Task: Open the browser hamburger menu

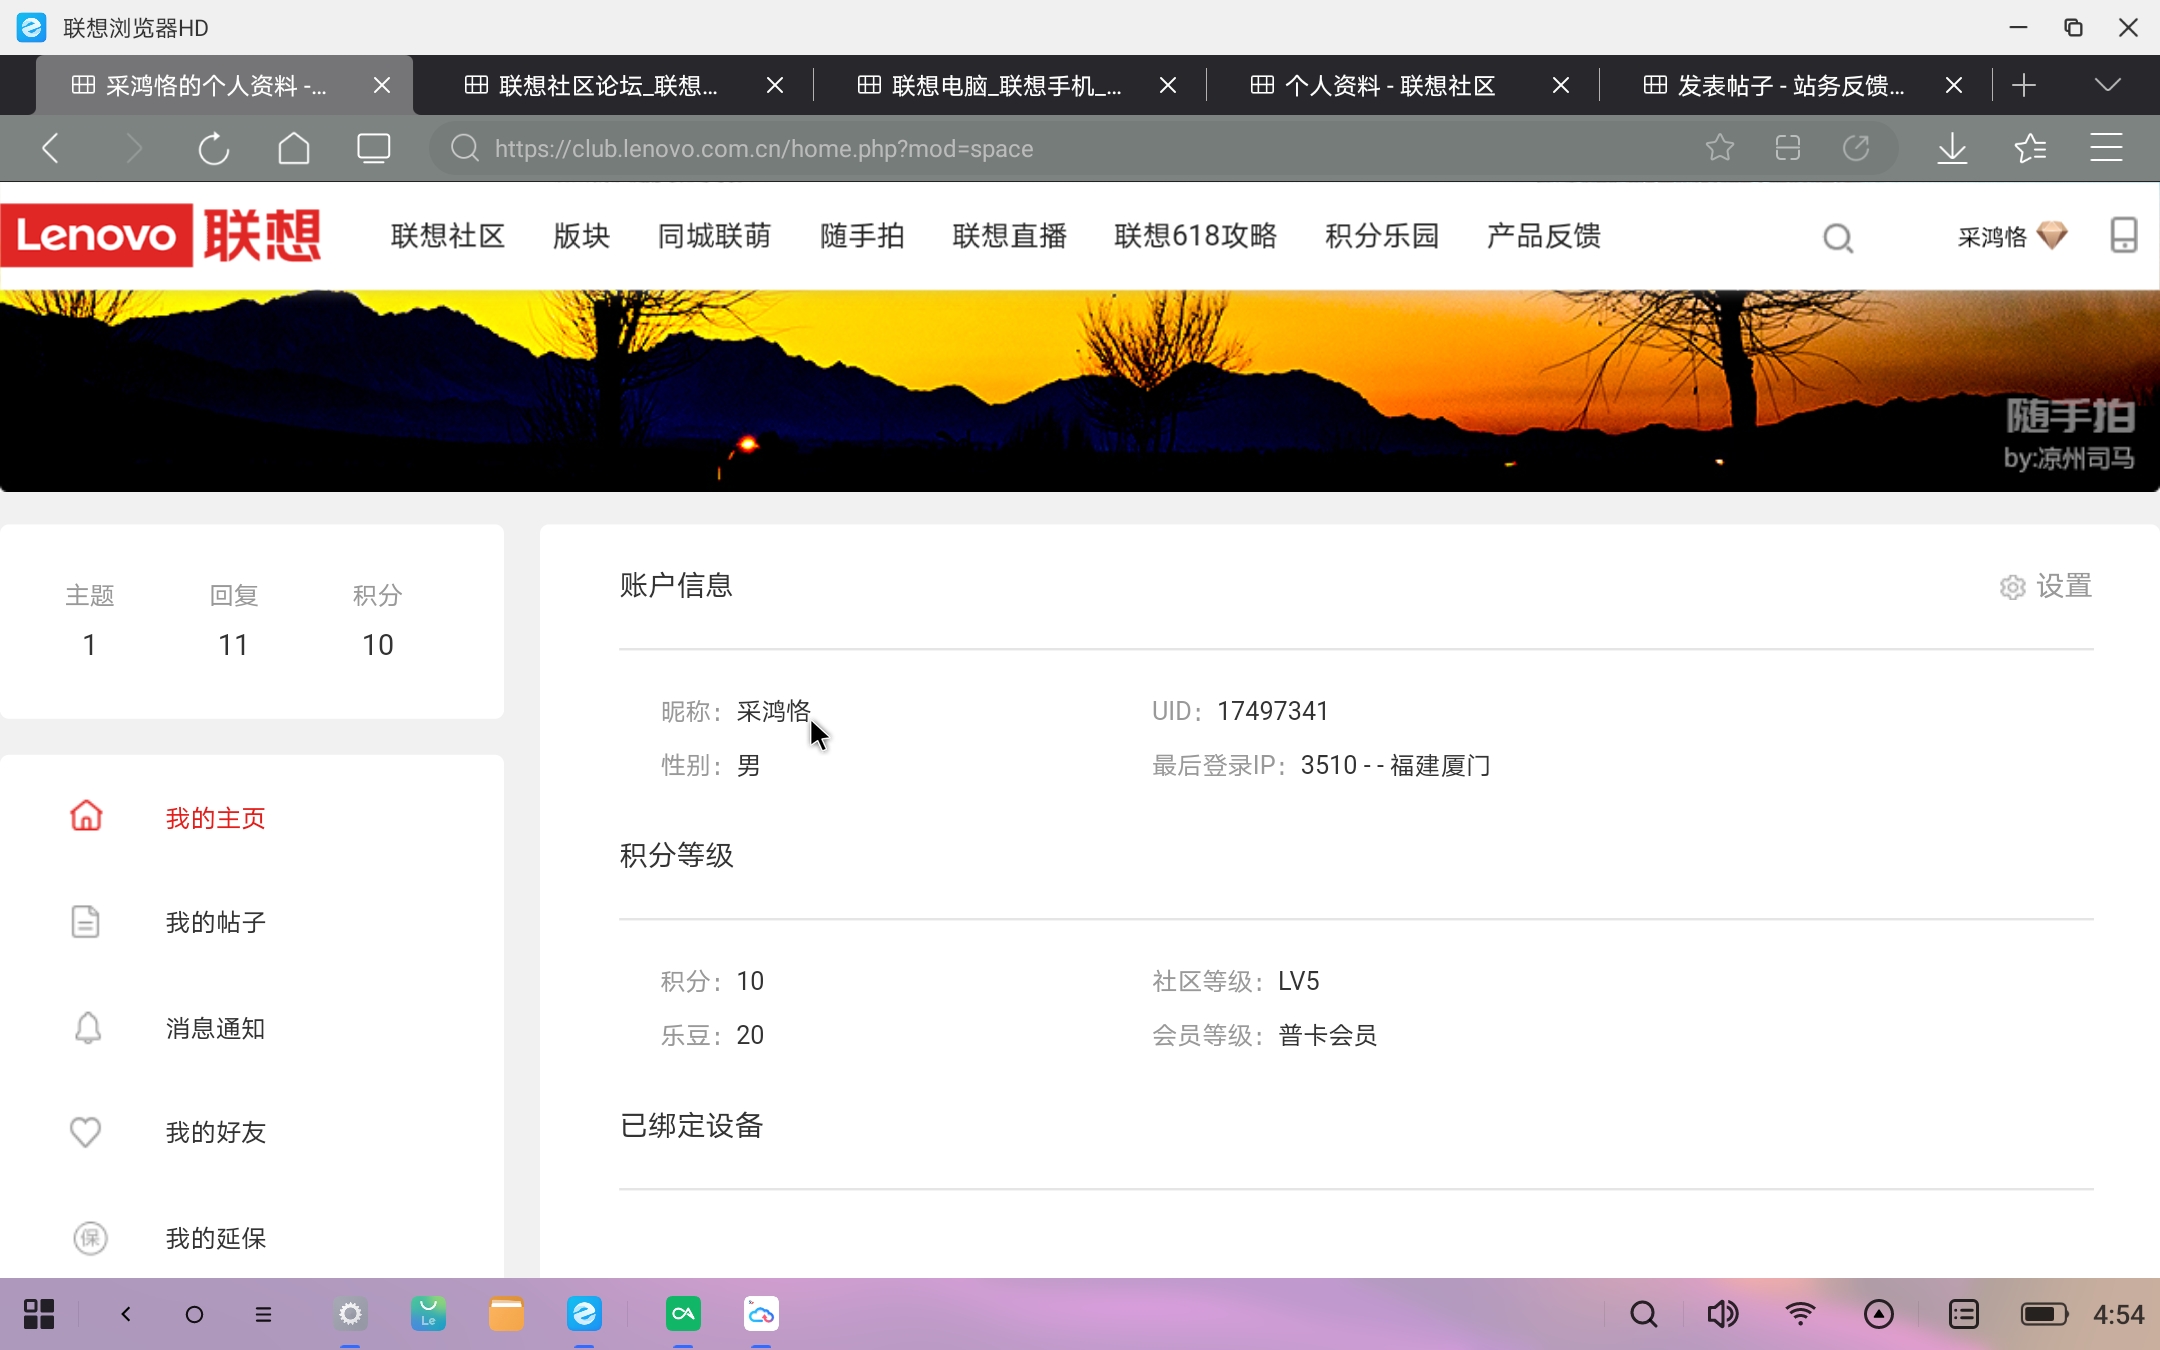Action: click(2106, 148)
